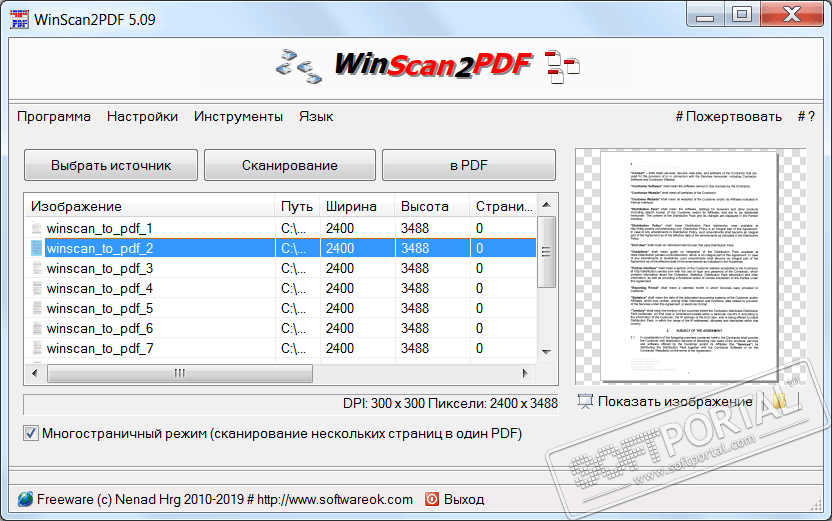This screenshot has height=521, width=832.
Task: Click the file icon of winscan_to_pdf_5
Action: 37,308
